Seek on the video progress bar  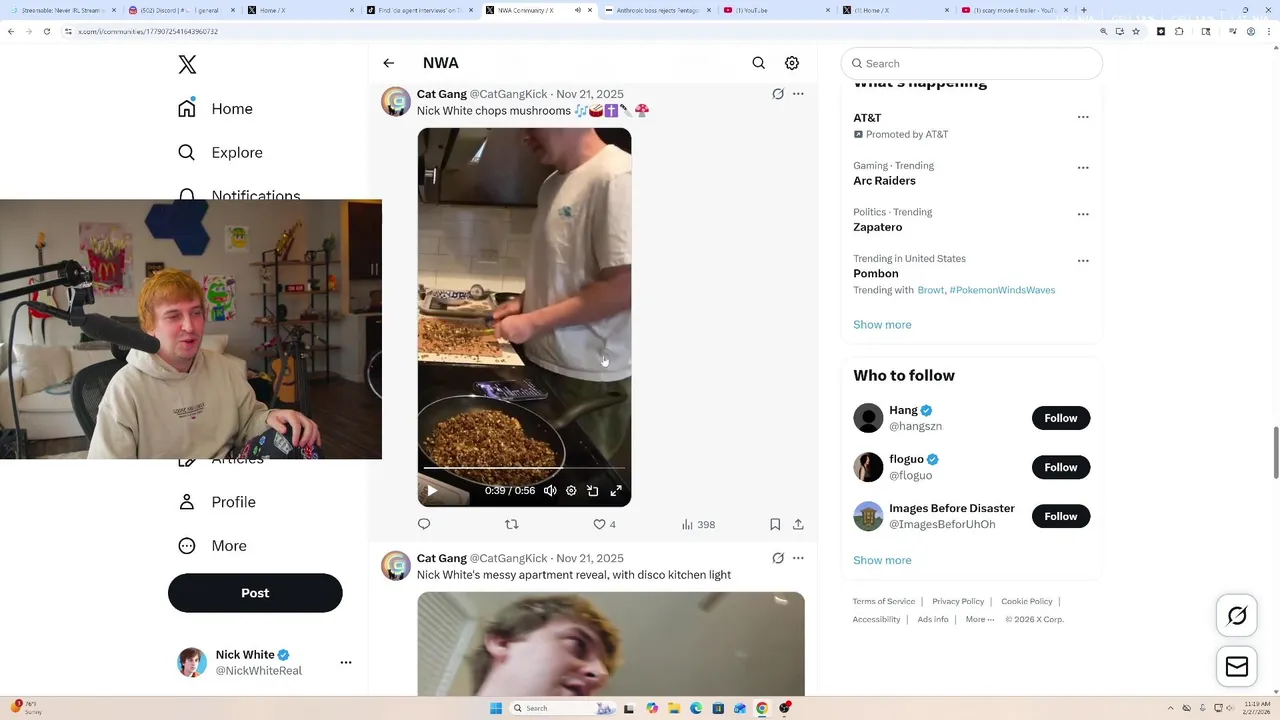click(524, 468)
